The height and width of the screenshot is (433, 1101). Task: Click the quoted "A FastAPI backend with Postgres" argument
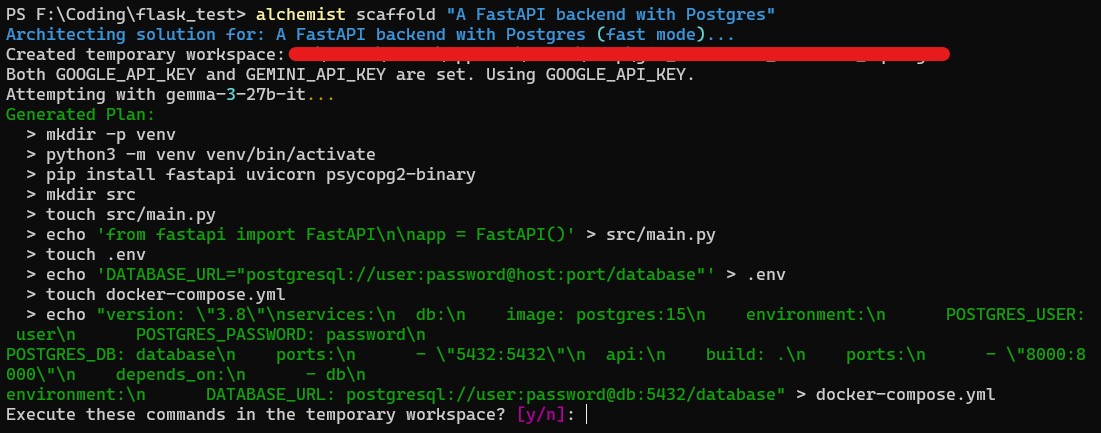[611, 15]
